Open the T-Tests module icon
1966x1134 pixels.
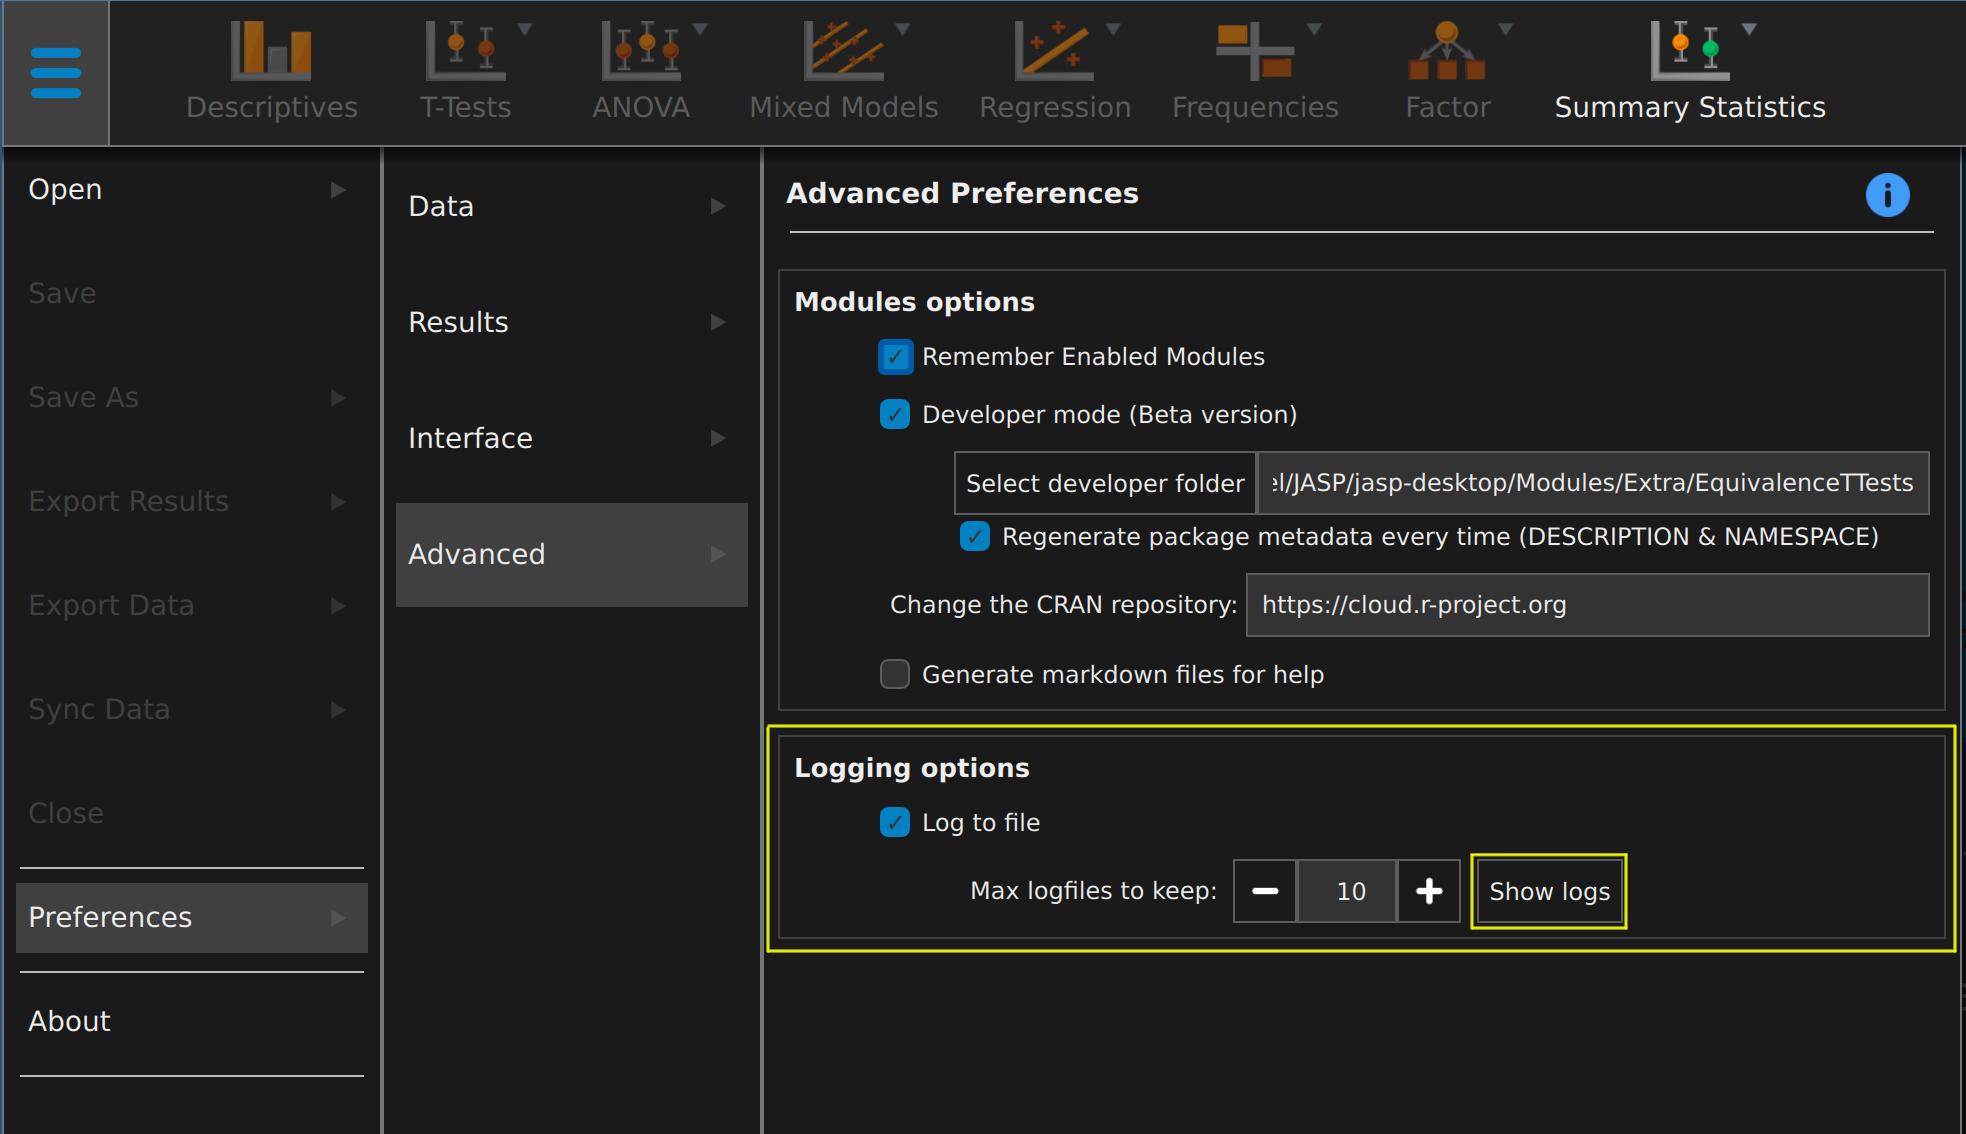coord(465,52)
